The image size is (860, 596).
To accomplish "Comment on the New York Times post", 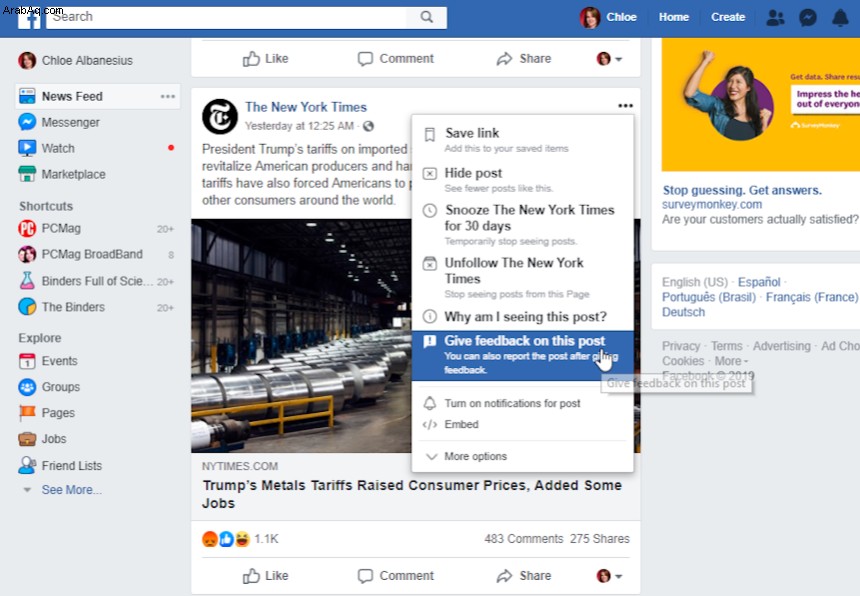I will 395,576.
